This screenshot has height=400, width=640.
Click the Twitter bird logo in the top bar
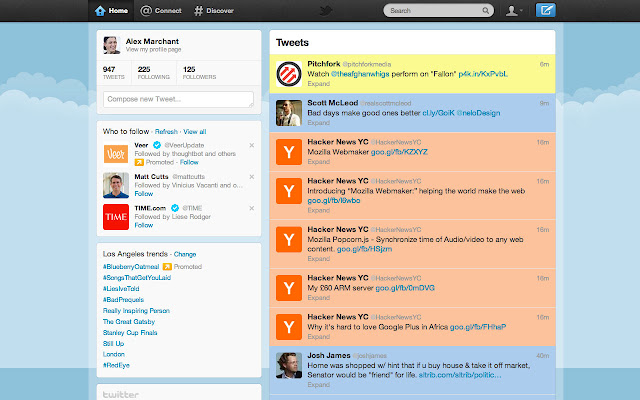(x=325, y=11)
